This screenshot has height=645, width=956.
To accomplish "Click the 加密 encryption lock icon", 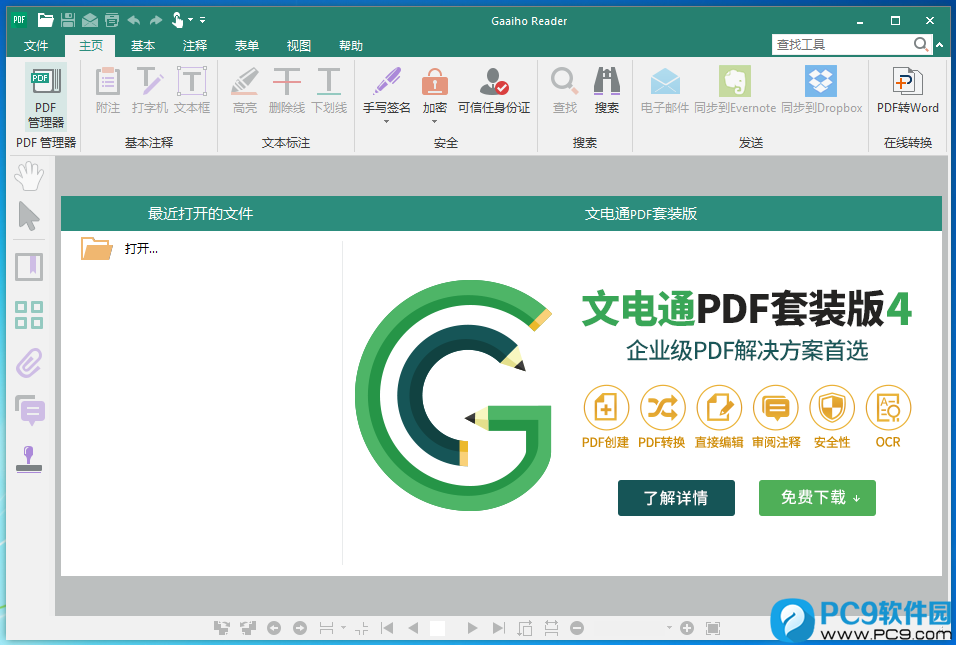I will tap(435, 82).
